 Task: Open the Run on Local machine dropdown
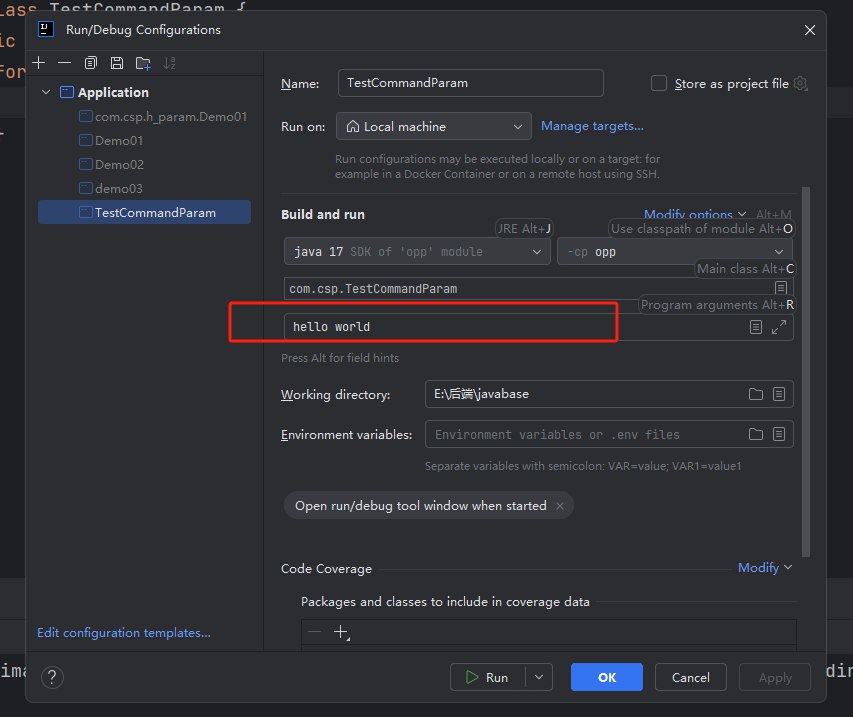click(x=433, y=127)
